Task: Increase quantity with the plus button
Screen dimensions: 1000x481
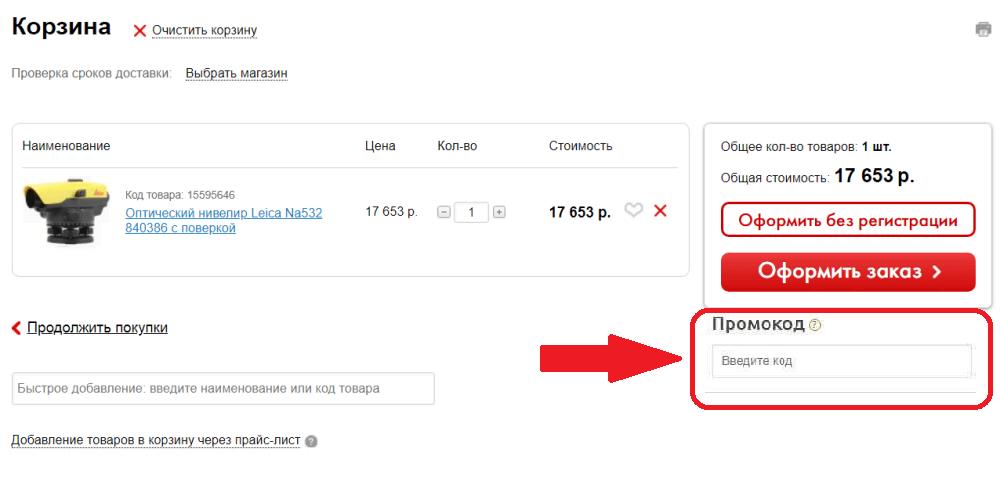Action: point(499,212)
